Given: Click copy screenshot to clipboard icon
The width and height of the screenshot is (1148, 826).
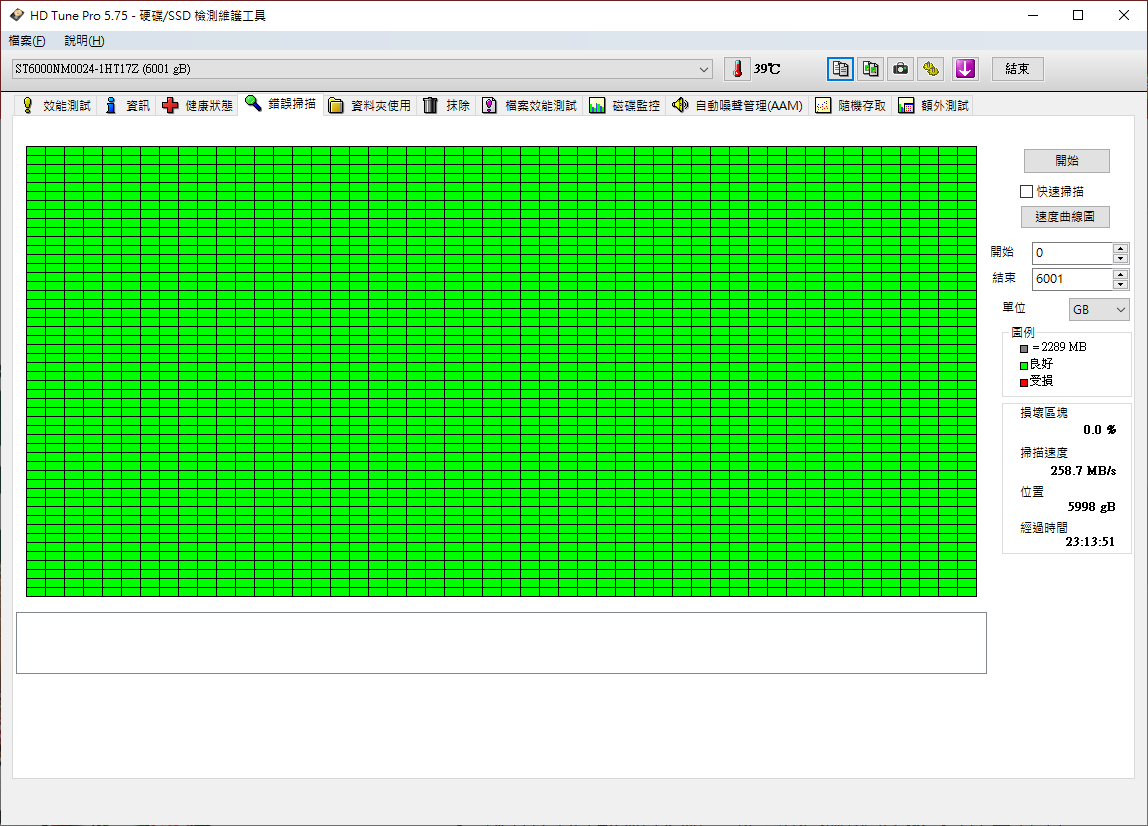Looking at the screenshot, I should 871,69.
